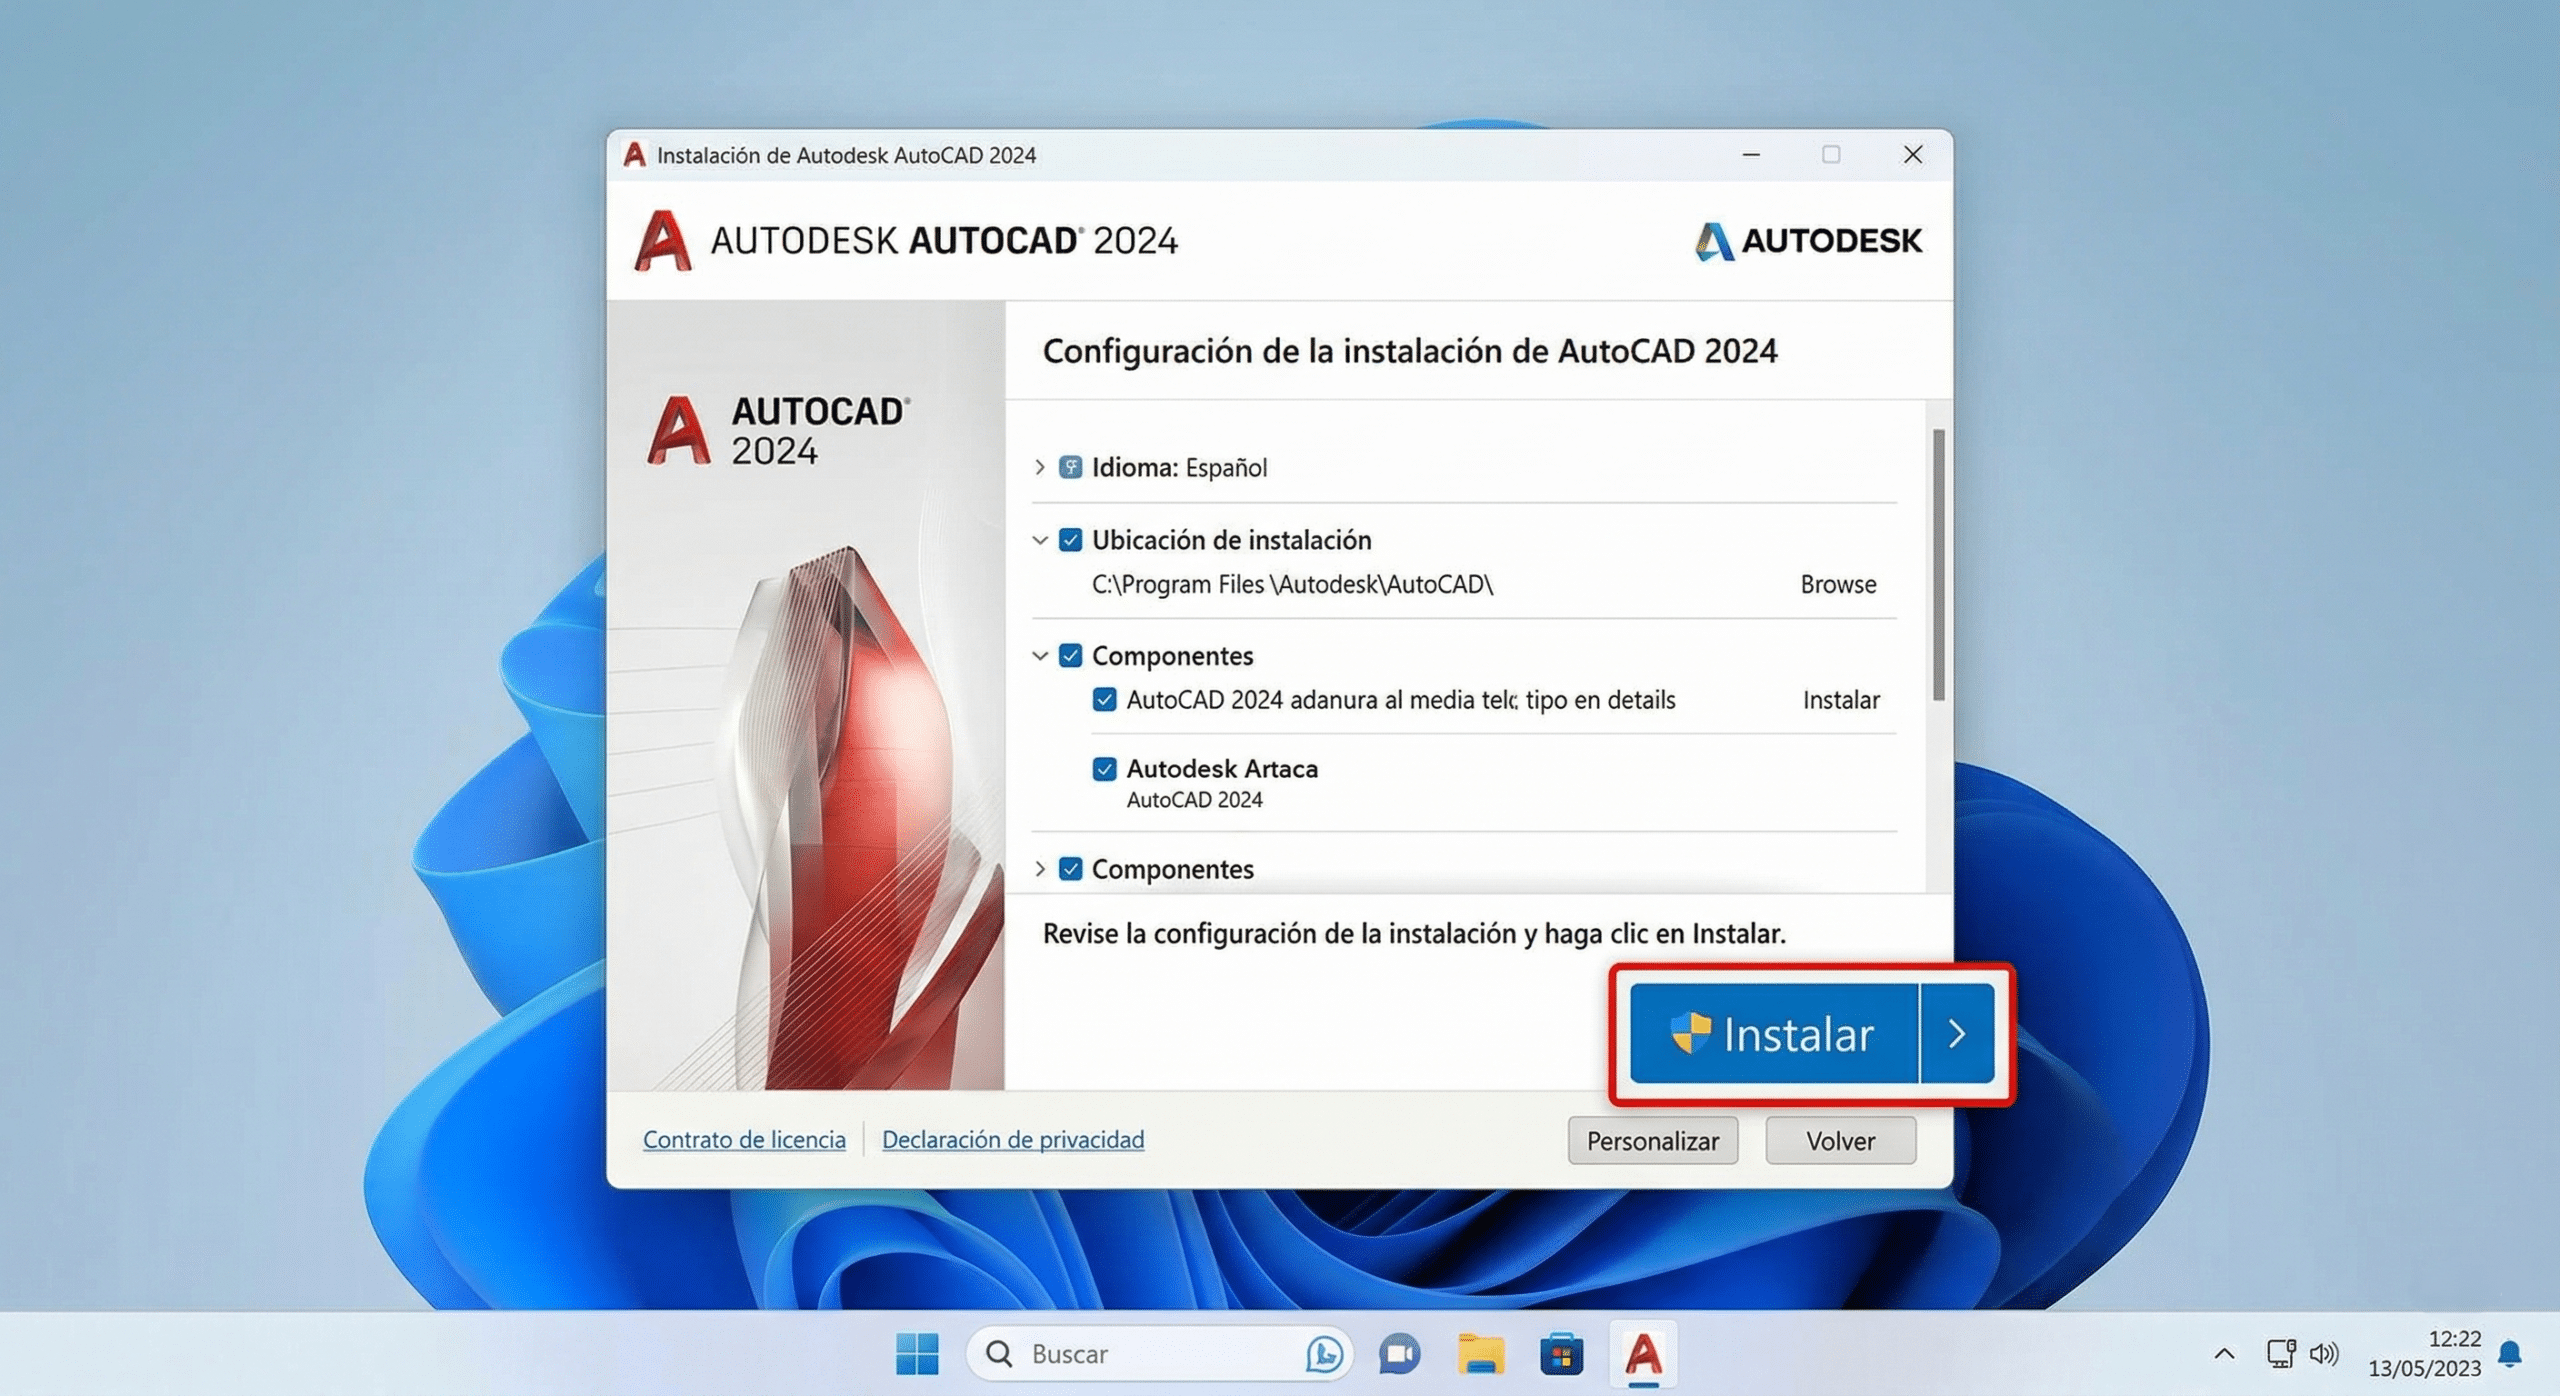Screen dimensions: 2560x1396
Task: Open Microsoft Store from the taskbar
Action: pyautogui.click(x=1561, y=1354)
